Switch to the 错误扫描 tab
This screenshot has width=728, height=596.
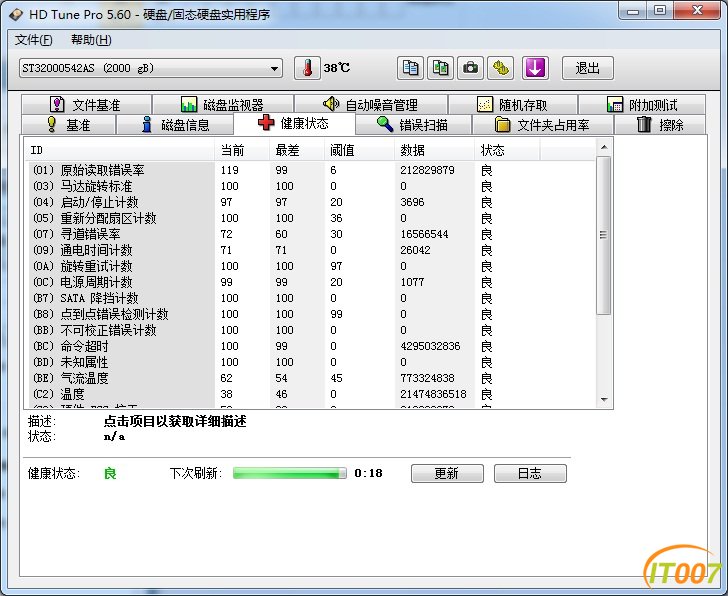point(413,124)
